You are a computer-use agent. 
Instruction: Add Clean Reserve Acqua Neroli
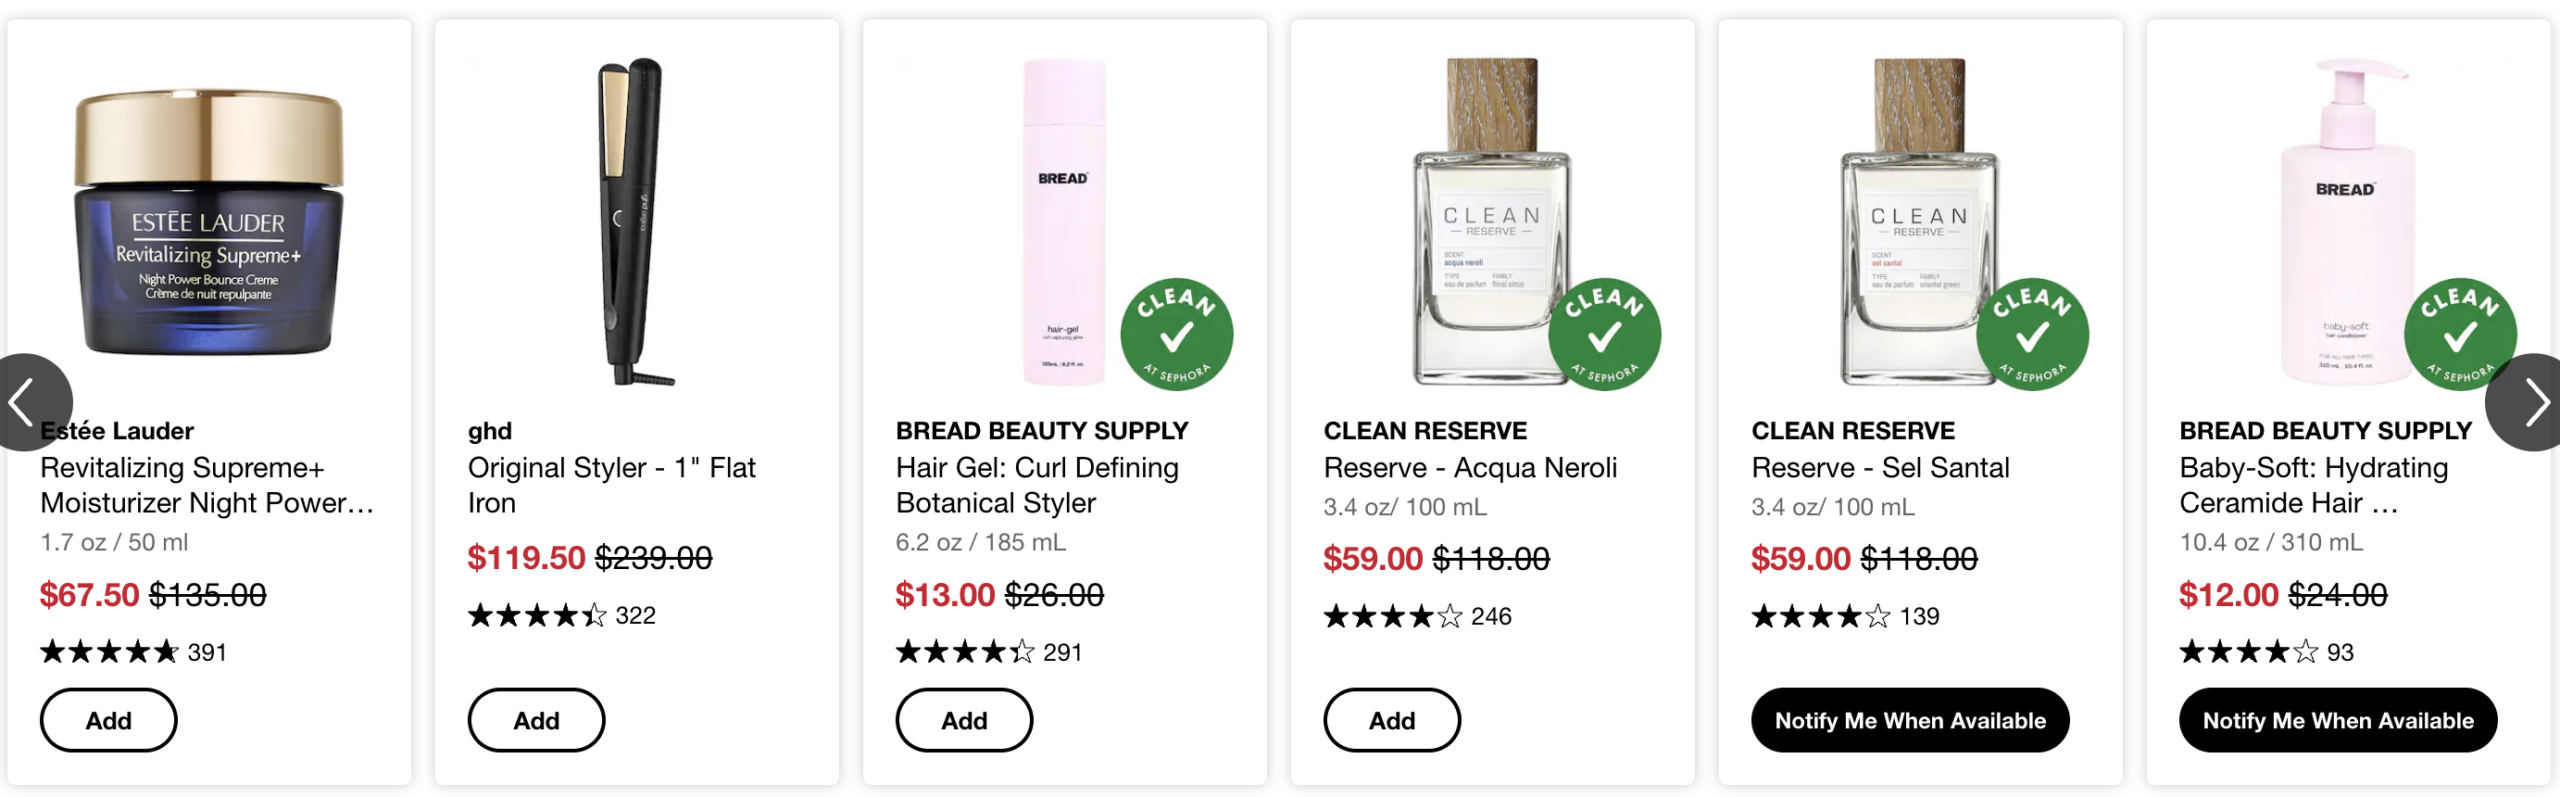tap(1392, 720)
